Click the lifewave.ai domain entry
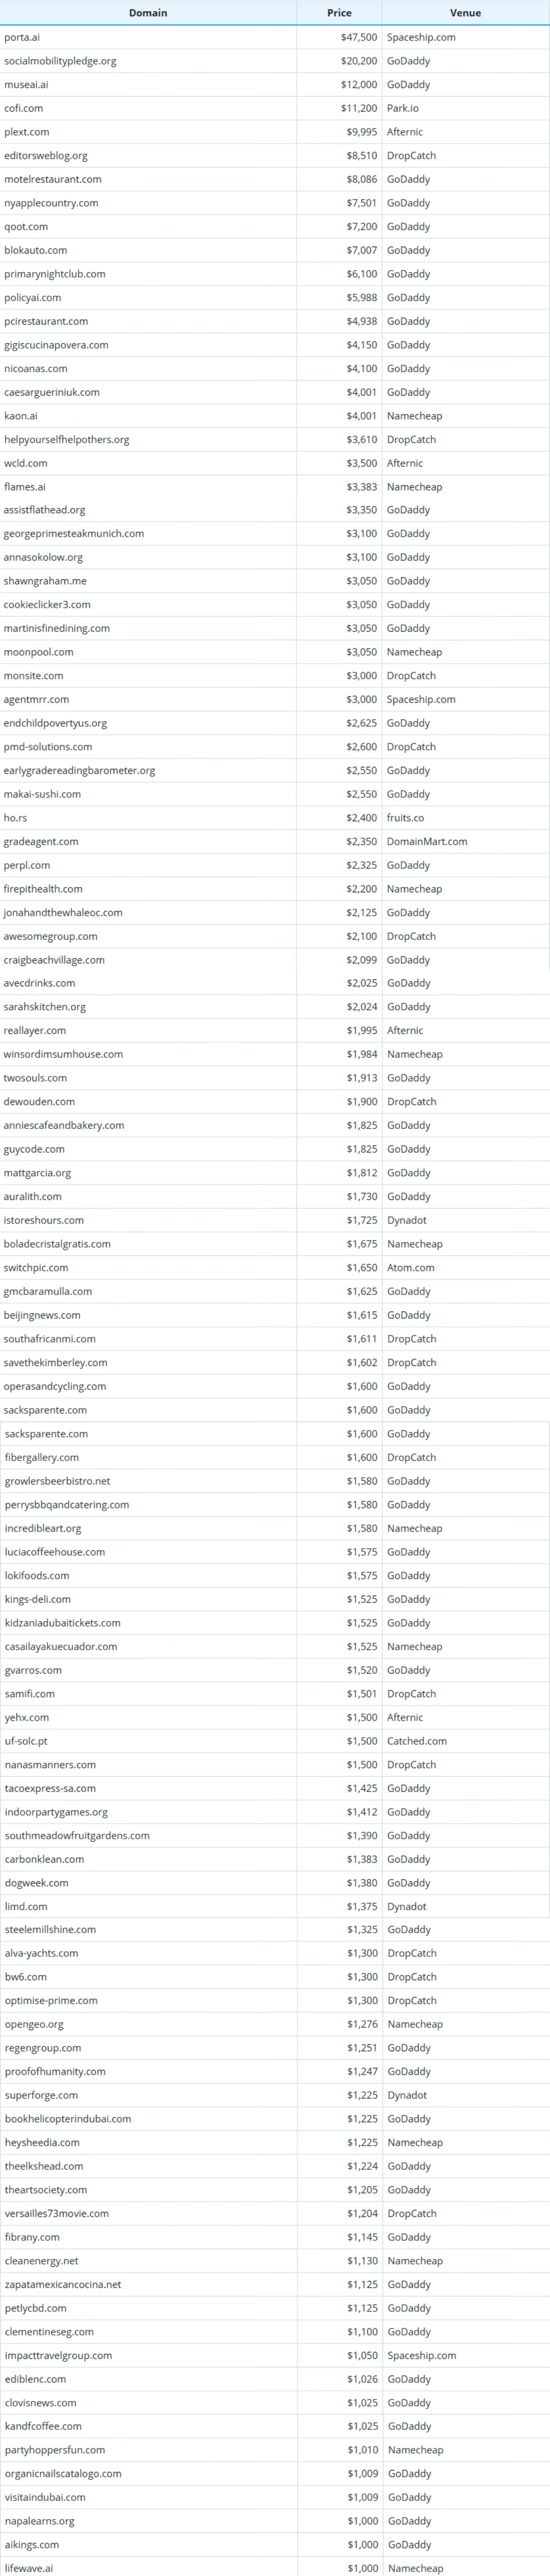This screenshot has height=2576, width=550. 29,2568
